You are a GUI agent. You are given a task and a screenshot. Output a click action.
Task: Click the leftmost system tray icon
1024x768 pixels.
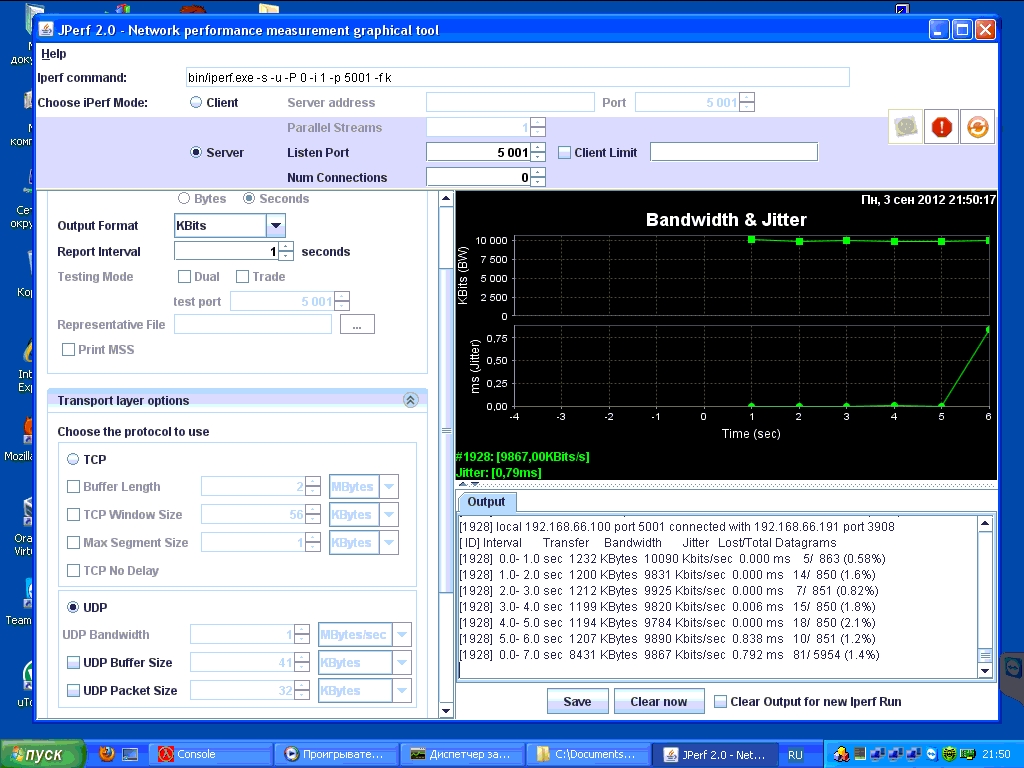[x=841, y=754]
